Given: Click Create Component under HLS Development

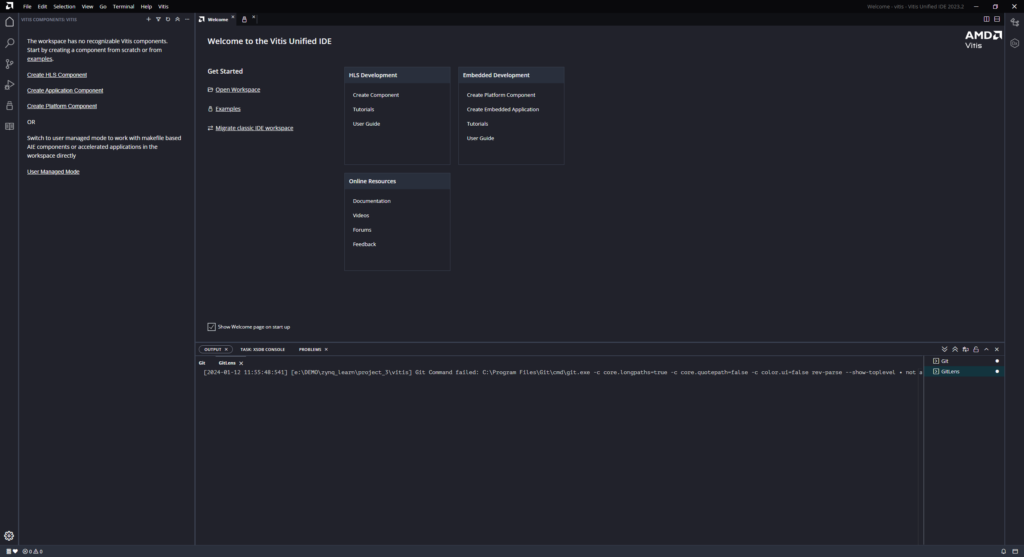Looking at the screenshot, I should [x=376, y=95].
